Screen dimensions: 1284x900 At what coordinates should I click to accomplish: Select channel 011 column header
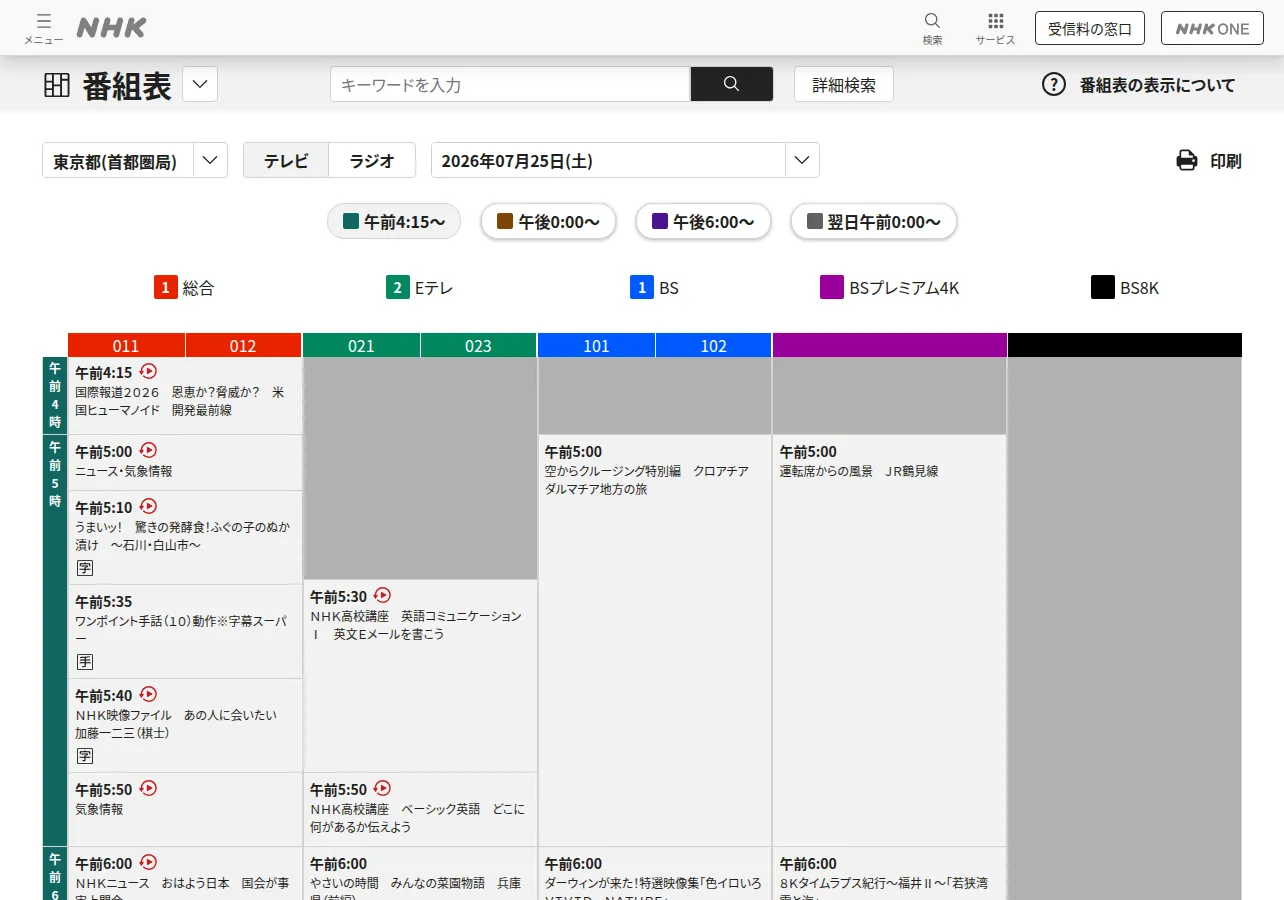pyautogui.click(x=126, y=346)
